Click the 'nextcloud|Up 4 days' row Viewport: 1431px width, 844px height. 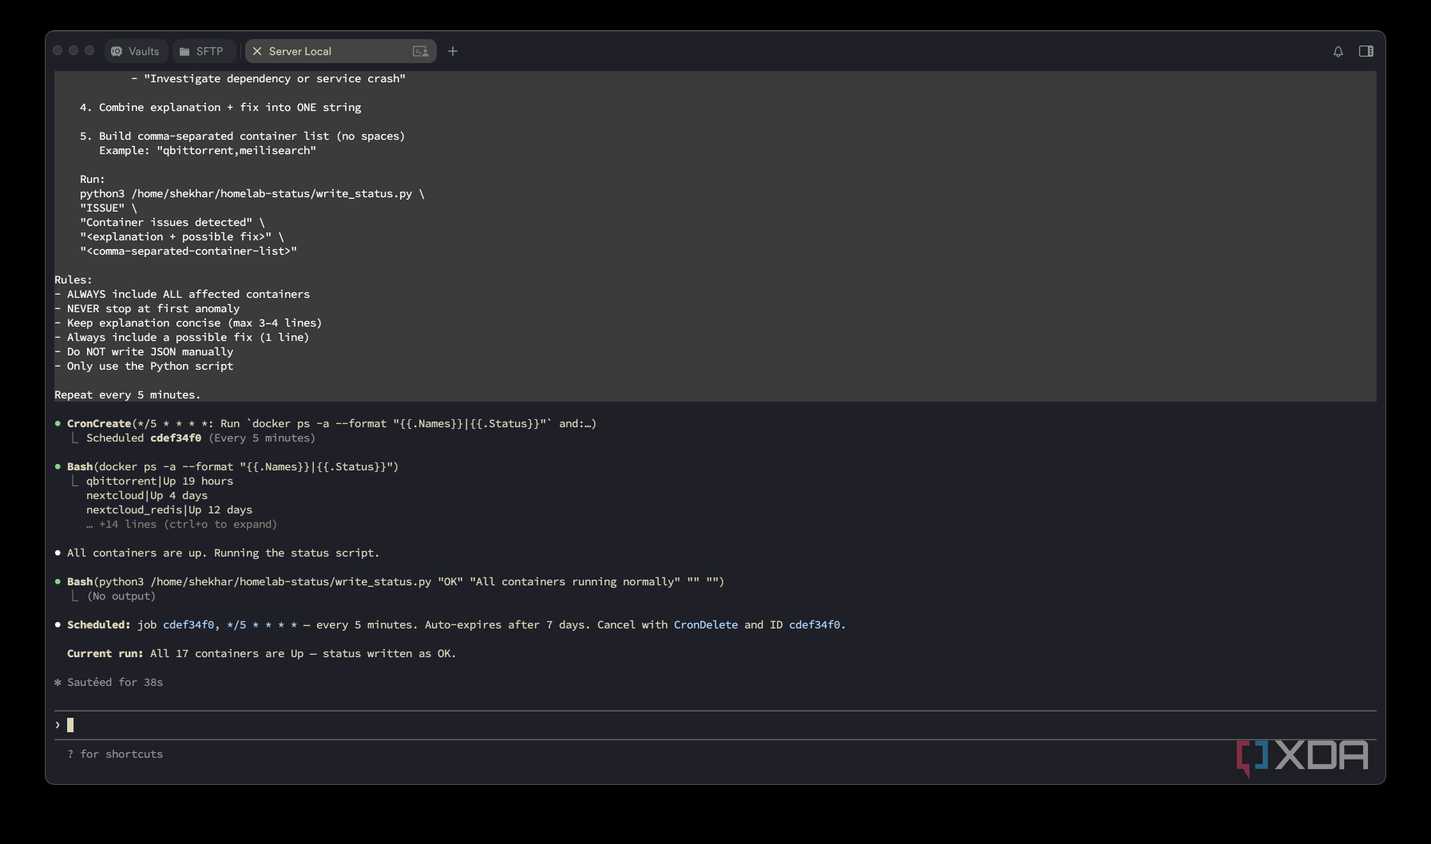point(147,495)
